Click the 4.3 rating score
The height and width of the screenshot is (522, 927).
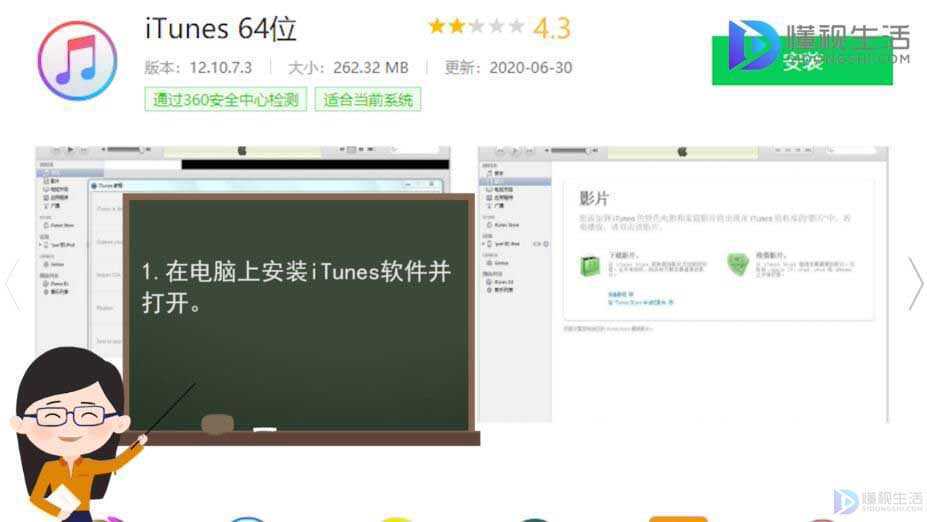552,28
